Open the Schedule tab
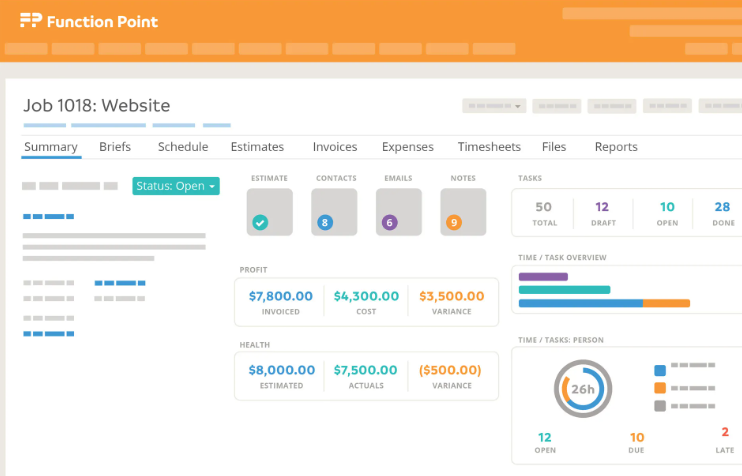The width and height of the screenshot is (742, 476). point(183,147)
